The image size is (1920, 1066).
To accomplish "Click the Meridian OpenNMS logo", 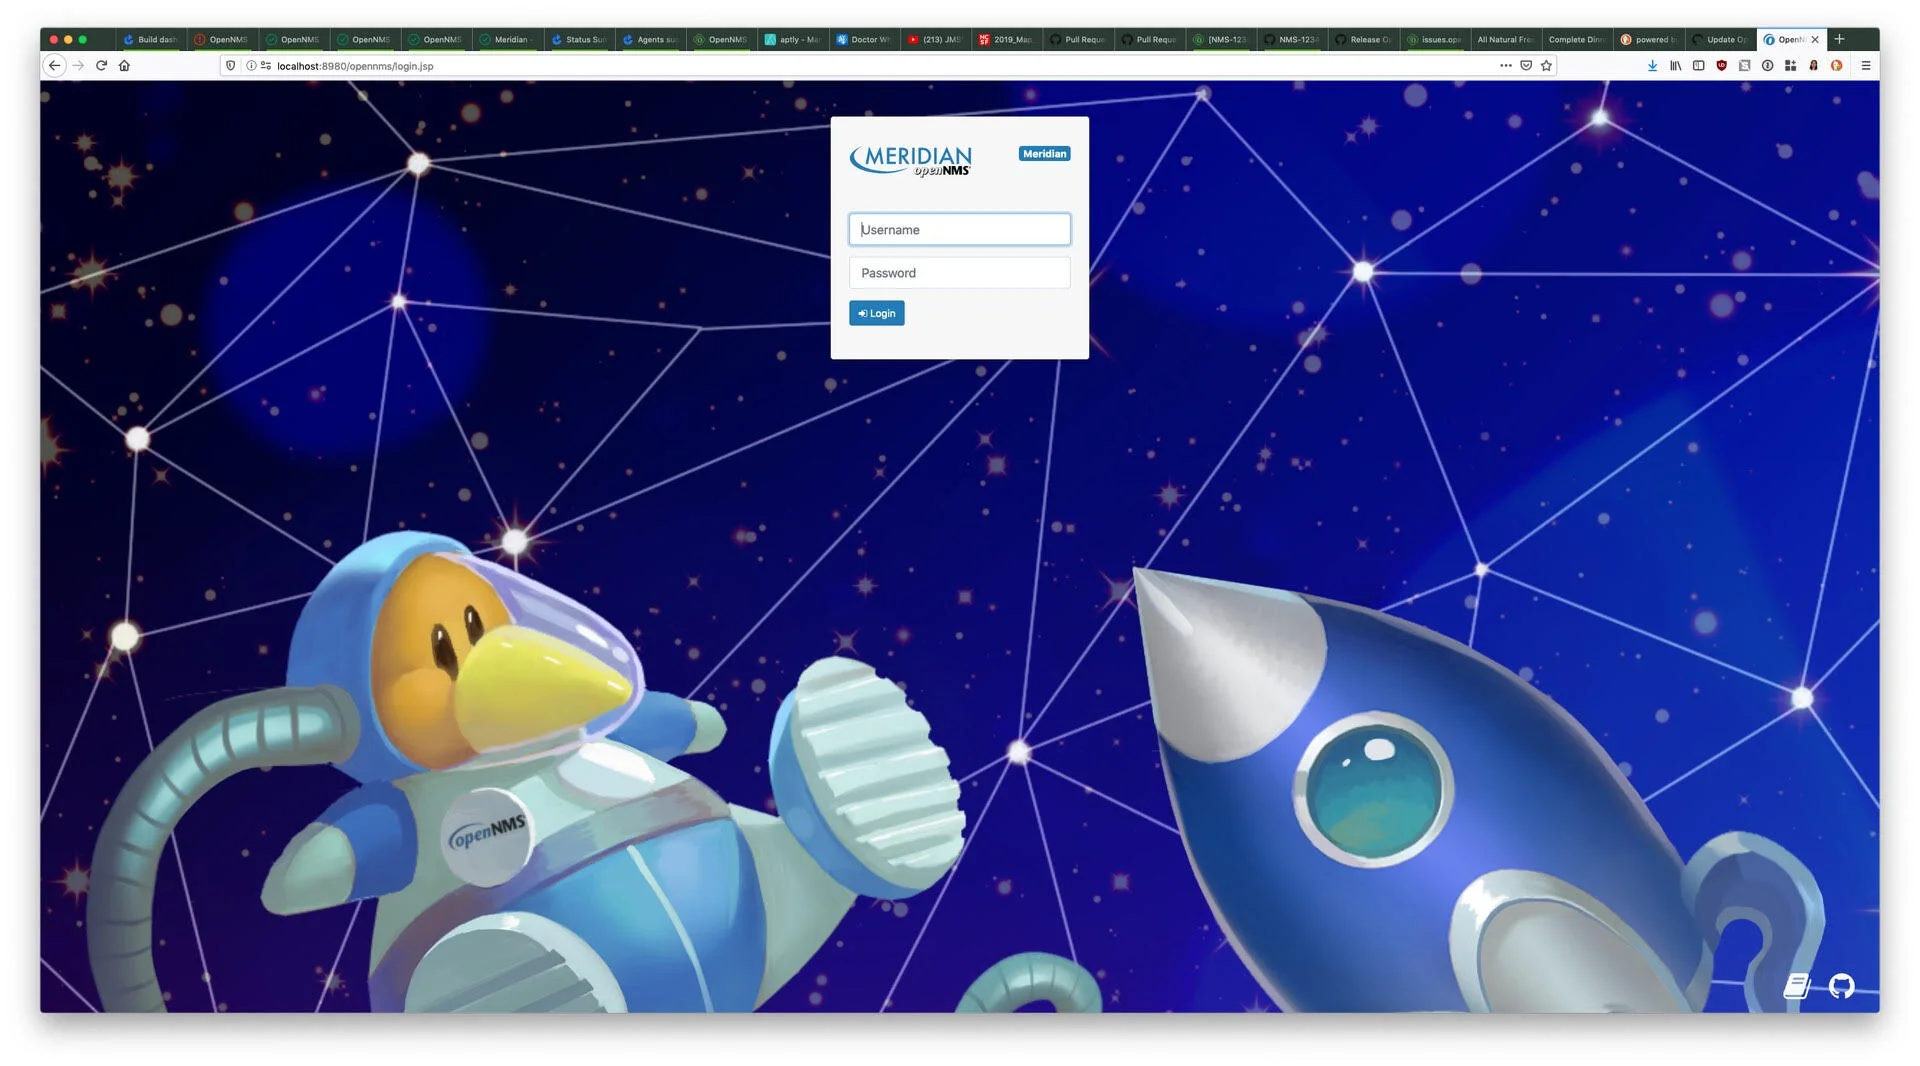I will point(910,161).
